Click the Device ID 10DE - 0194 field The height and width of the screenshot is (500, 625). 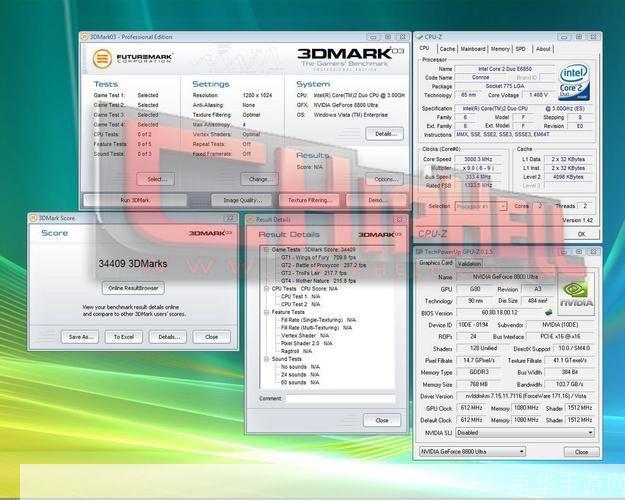(473, 325)
